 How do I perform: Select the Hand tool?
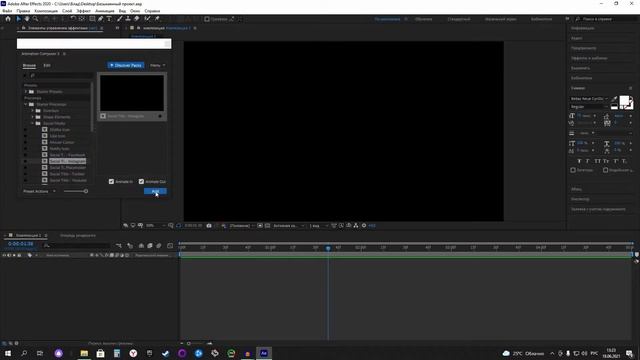(27, 19)
